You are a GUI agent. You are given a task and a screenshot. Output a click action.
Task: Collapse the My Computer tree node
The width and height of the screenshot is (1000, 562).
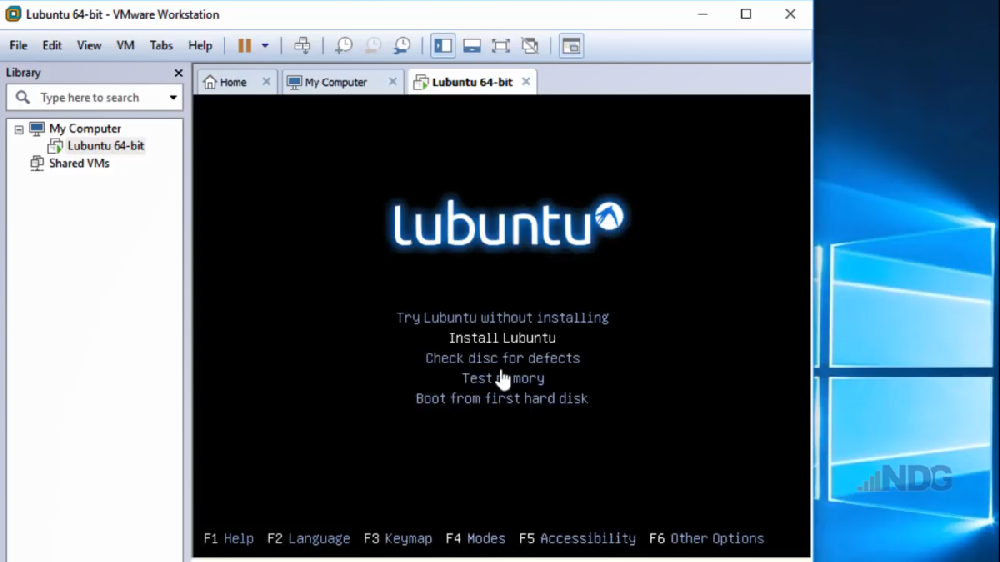19,129
